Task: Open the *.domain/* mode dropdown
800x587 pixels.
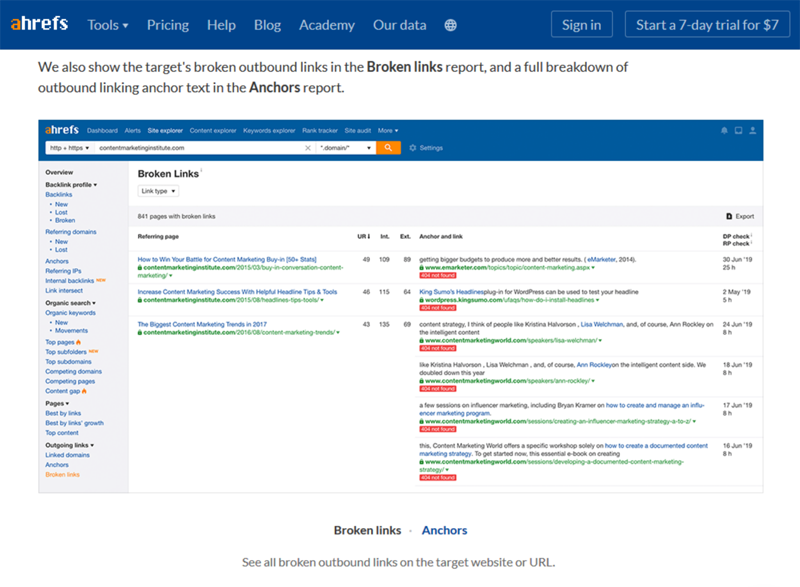Action: (345, 148)
